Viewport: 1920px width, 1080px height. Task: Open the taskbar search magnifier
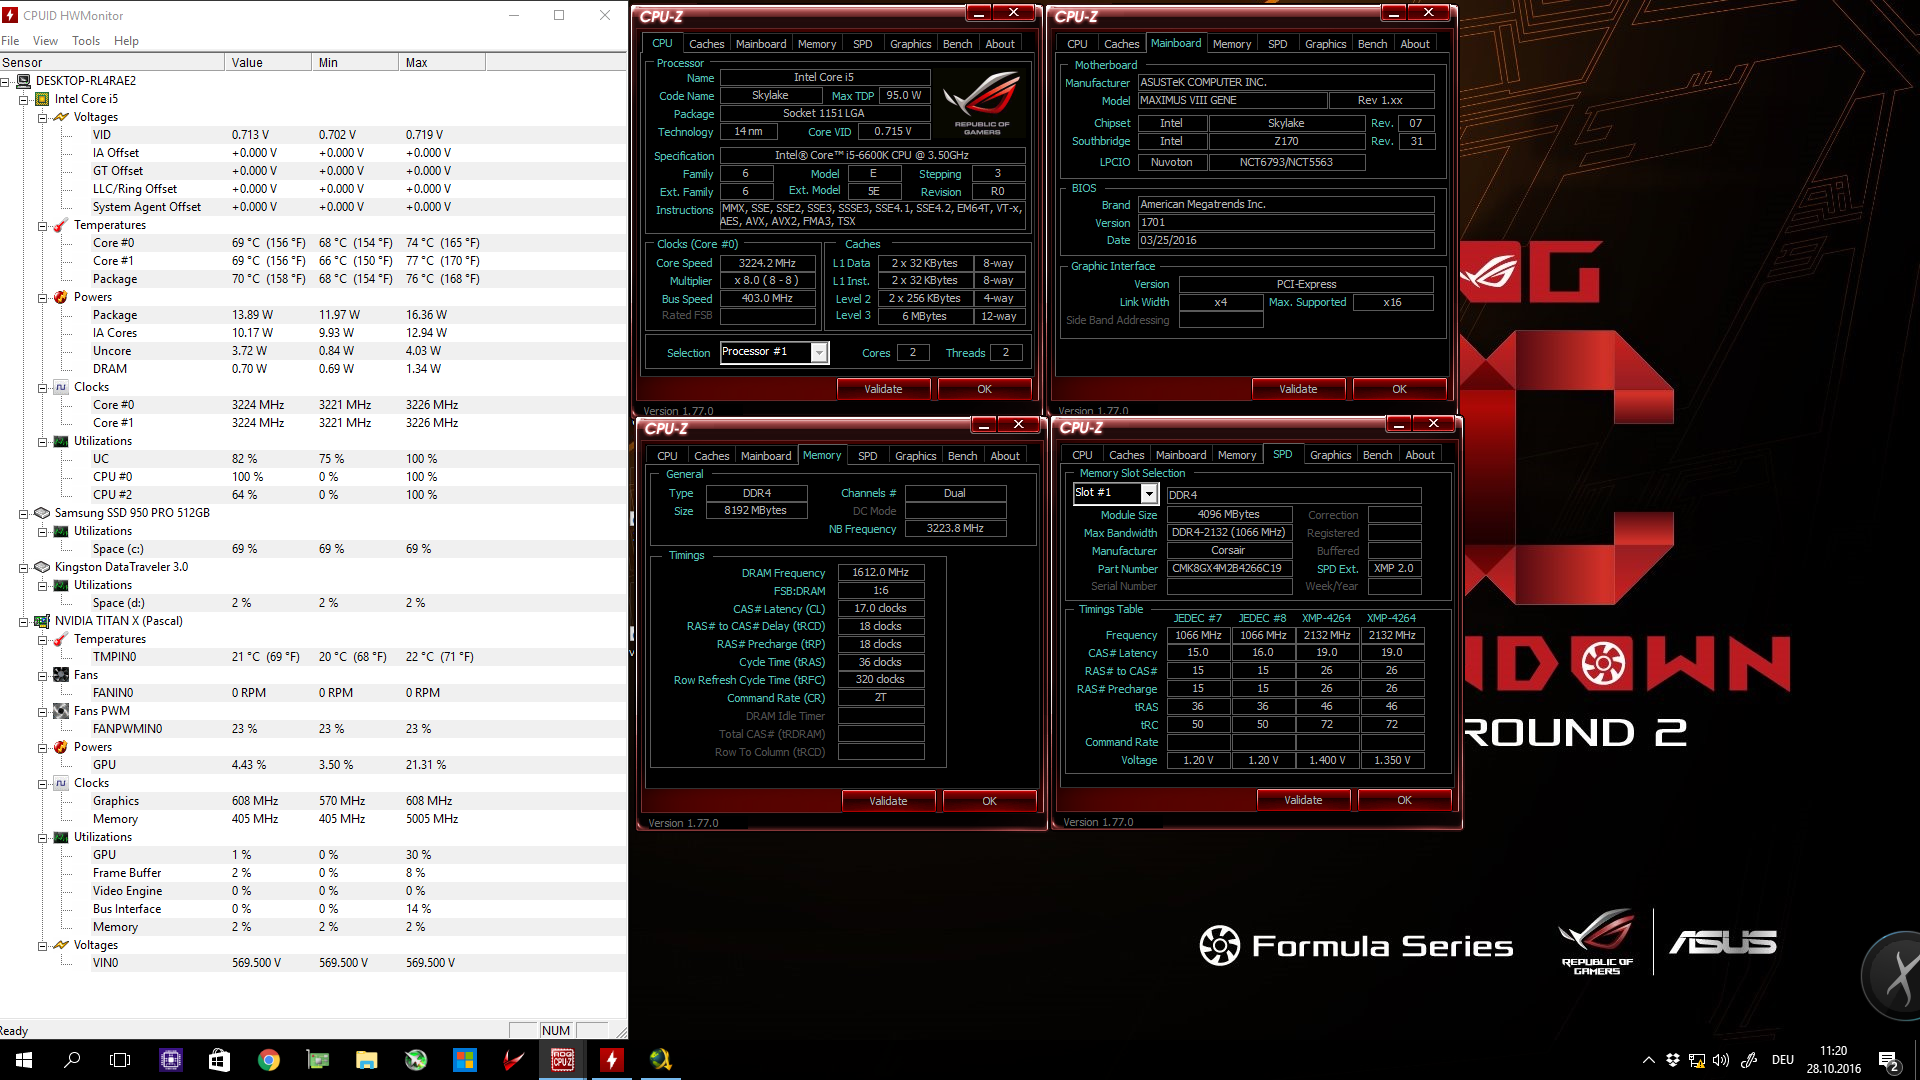tap(72, 1060)
